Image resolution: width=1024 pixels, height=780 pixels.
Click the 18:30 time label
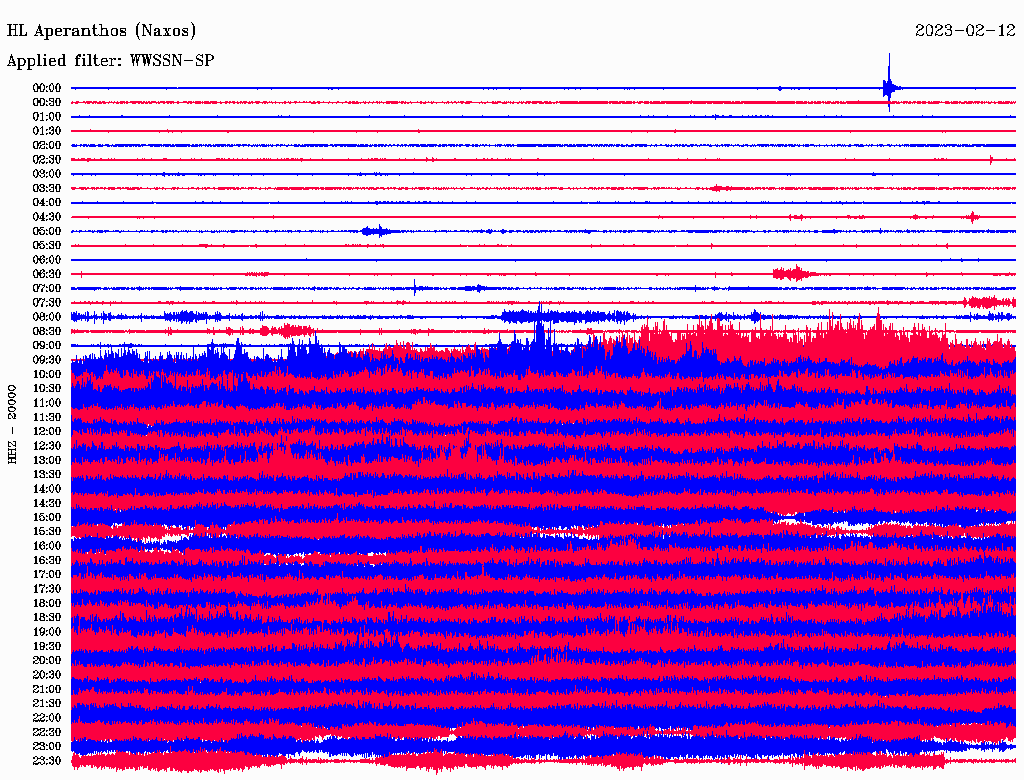[x=47, y=617]
